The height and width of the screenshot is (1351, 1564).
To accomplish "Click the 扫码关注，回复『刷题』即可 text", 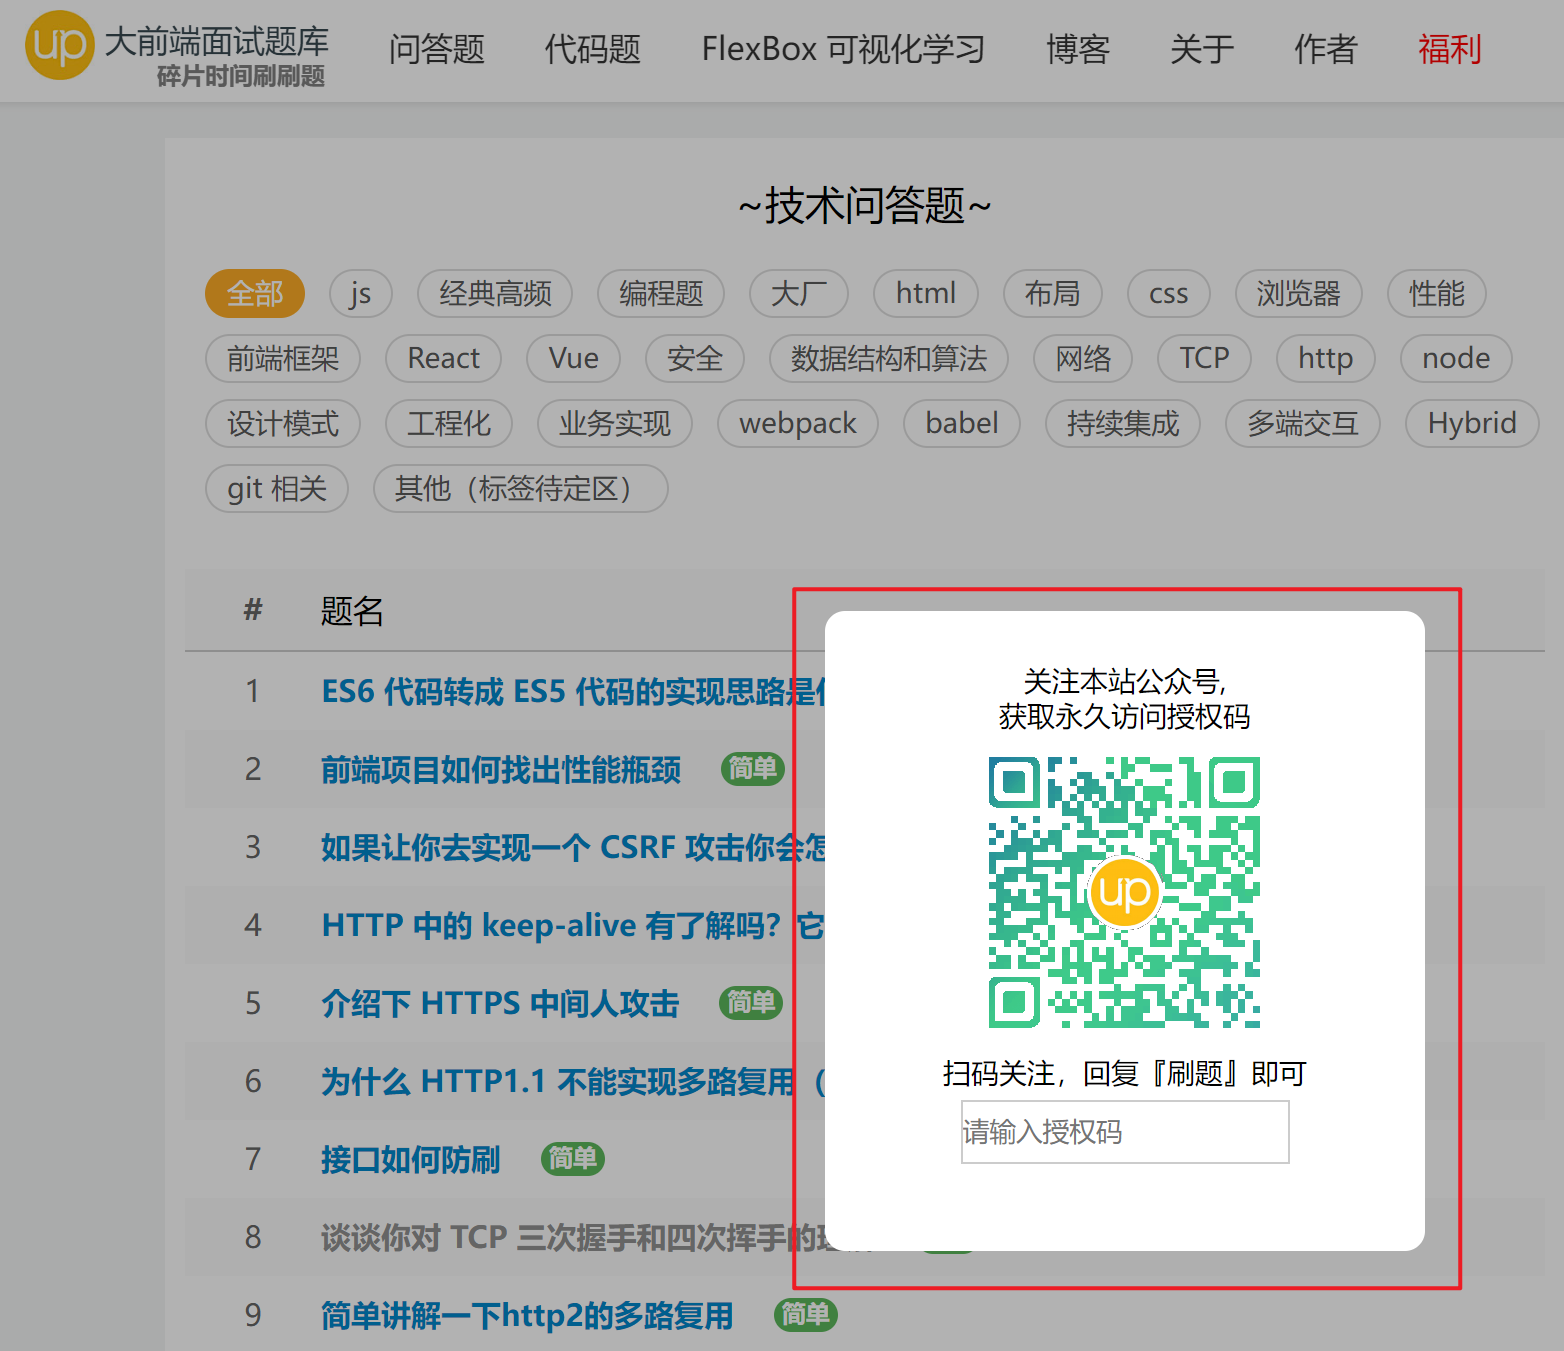I will click(1125, 1074).
